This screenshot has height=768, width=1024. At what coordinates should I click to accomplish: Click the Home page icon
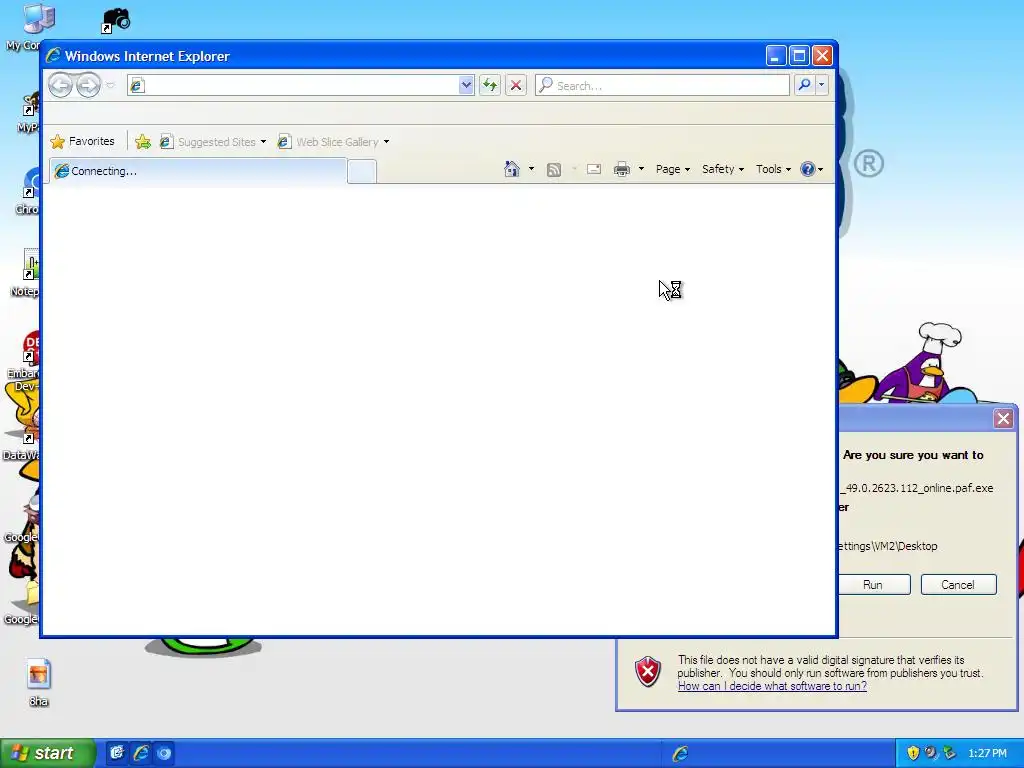512,169
